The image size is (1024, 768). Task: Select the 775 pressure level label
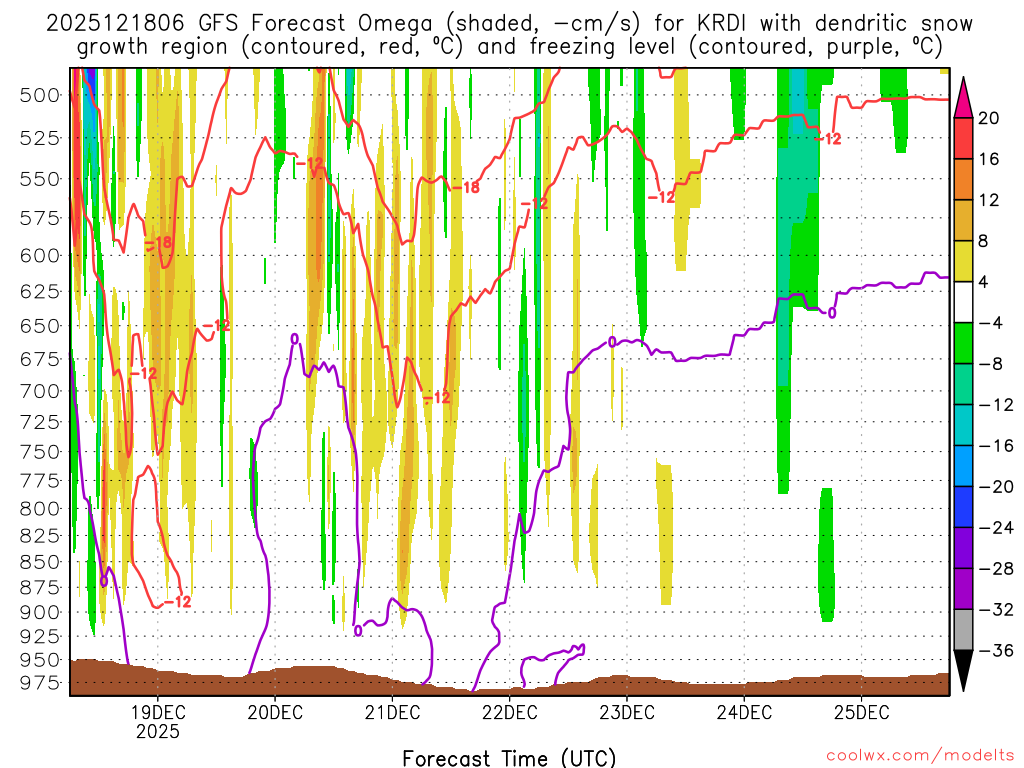pyautogui.click(x=40, y=481)
